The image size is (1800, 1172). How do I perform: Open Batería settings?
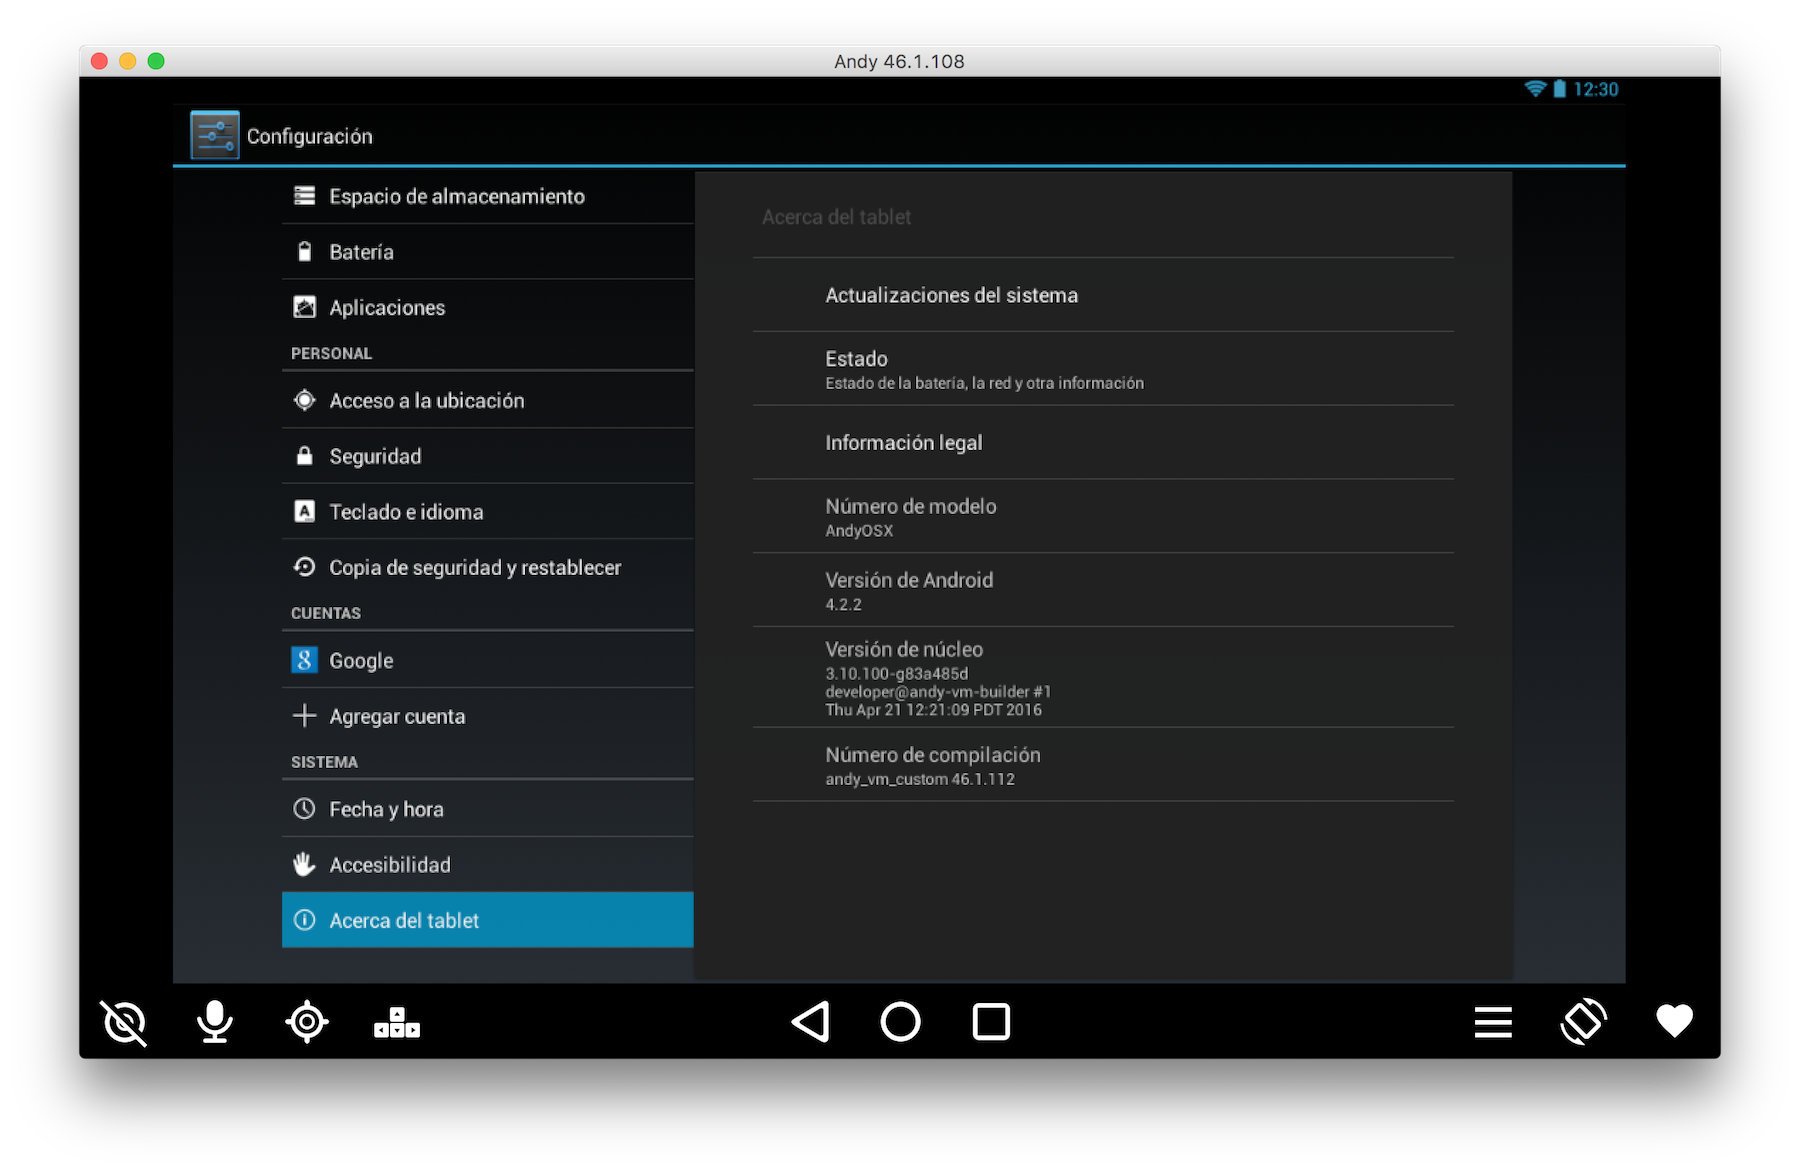click(488, 252)
